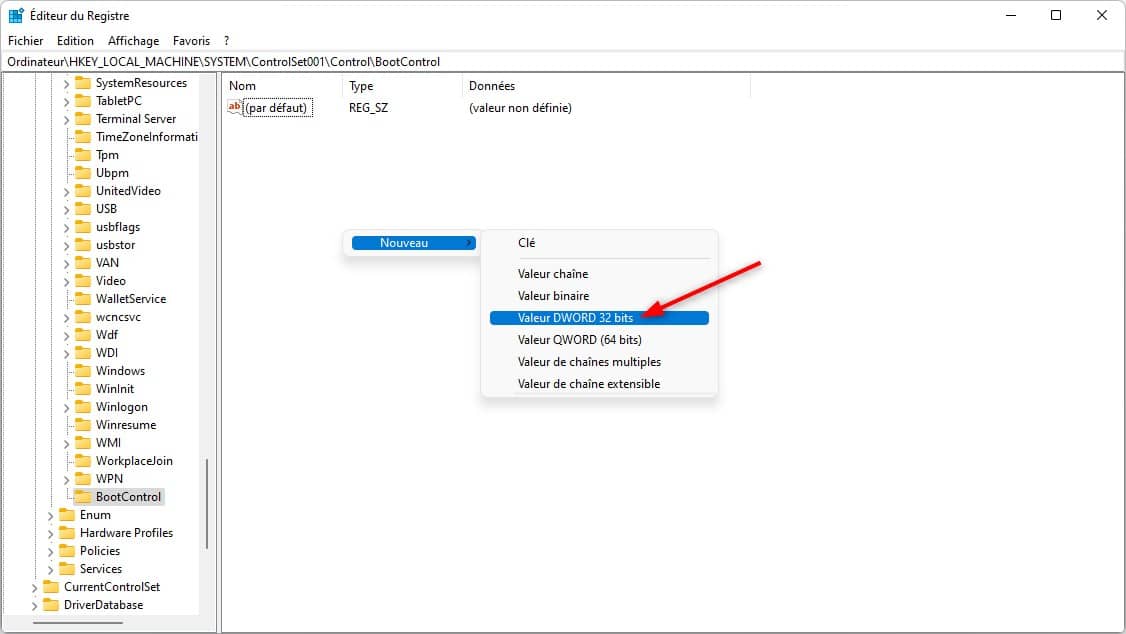Click the Nouveau context menu item
Image resolution: width=1126 pixels, height=634 pixels.
414,243
